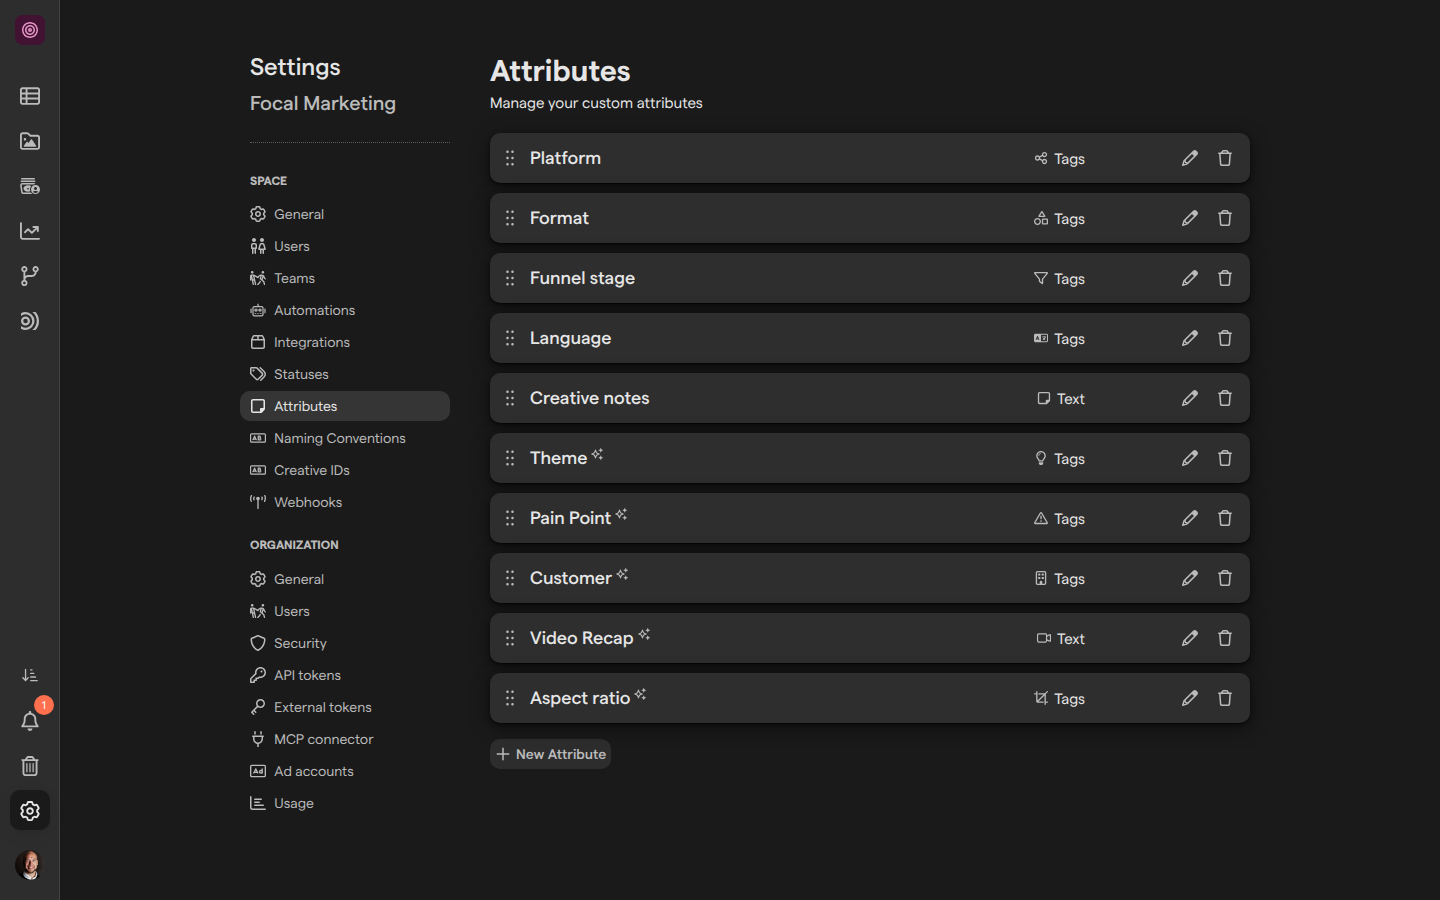Open the analytics chart icon in left rail
The image size is (1440, 900).
pyautogui.click(x=30, y=231)
